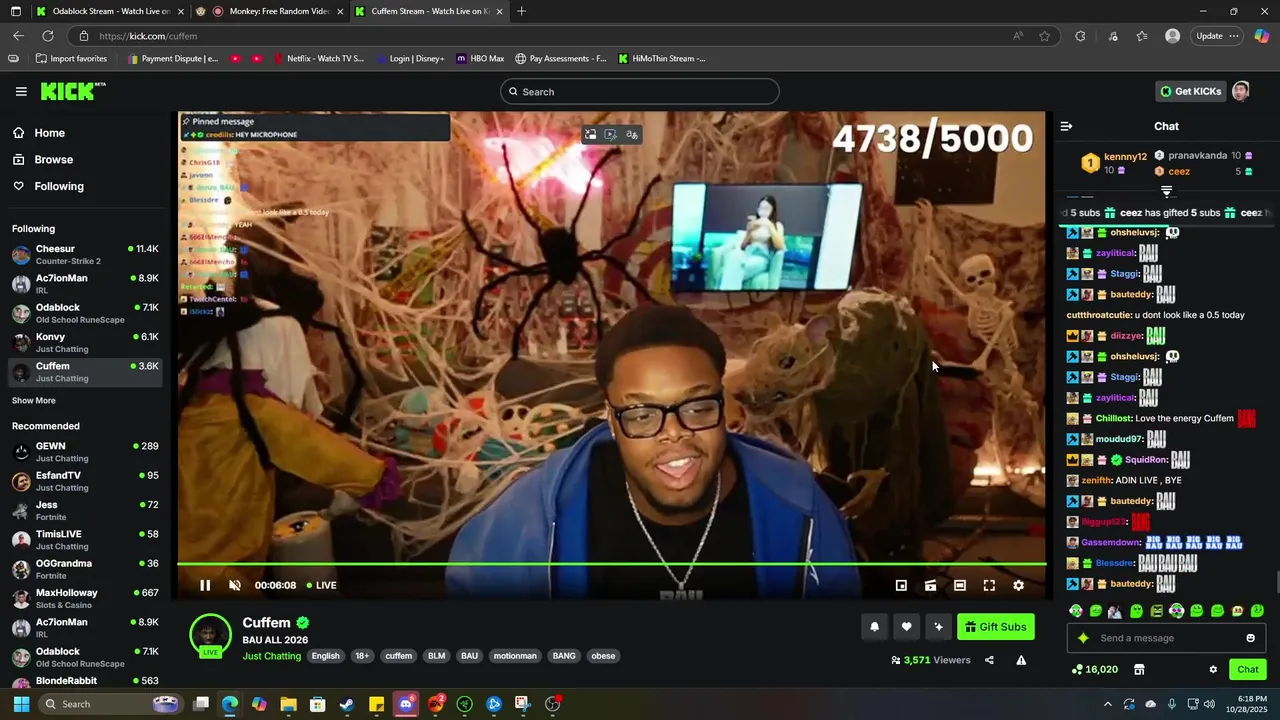Click the Kick Search box
Screen dimensions: 1280x720
[x=640, y=91]
